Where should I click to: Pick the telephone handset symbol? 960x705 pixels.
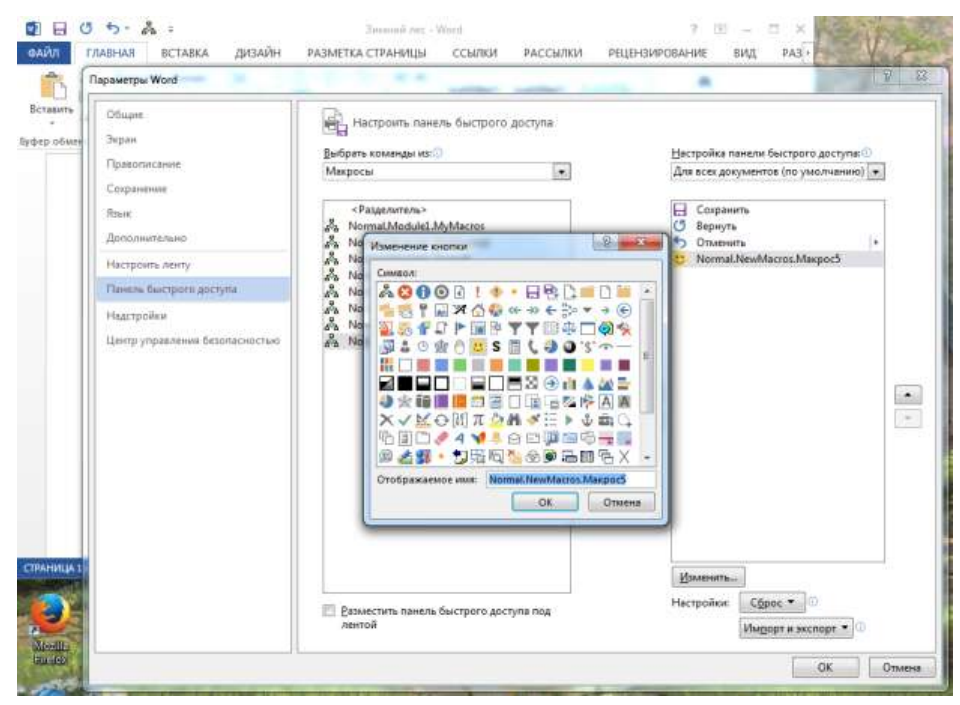pyautogui.click(x=532, y=345)
